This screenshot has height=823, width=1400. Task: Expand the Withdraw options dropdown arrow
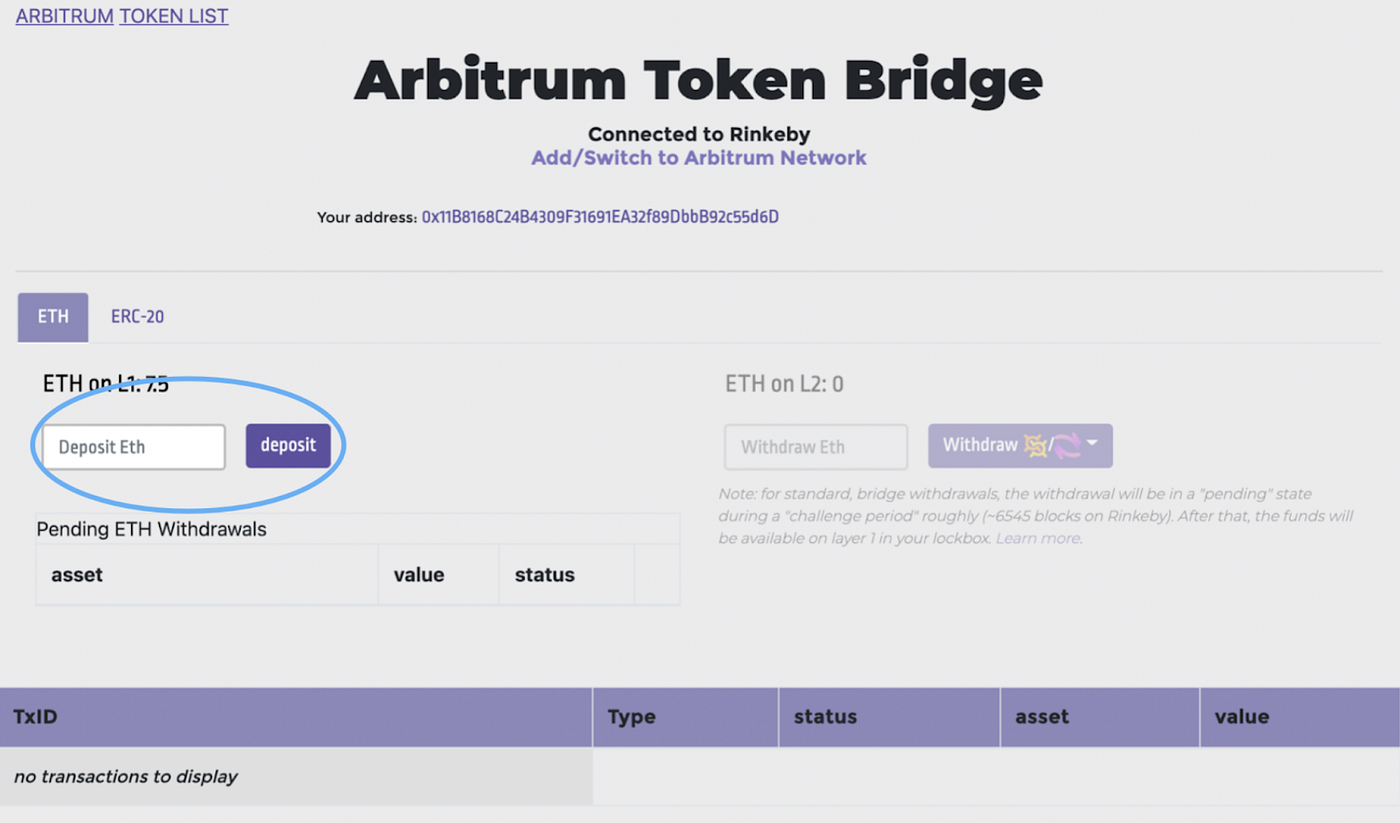pos(1093,443)
